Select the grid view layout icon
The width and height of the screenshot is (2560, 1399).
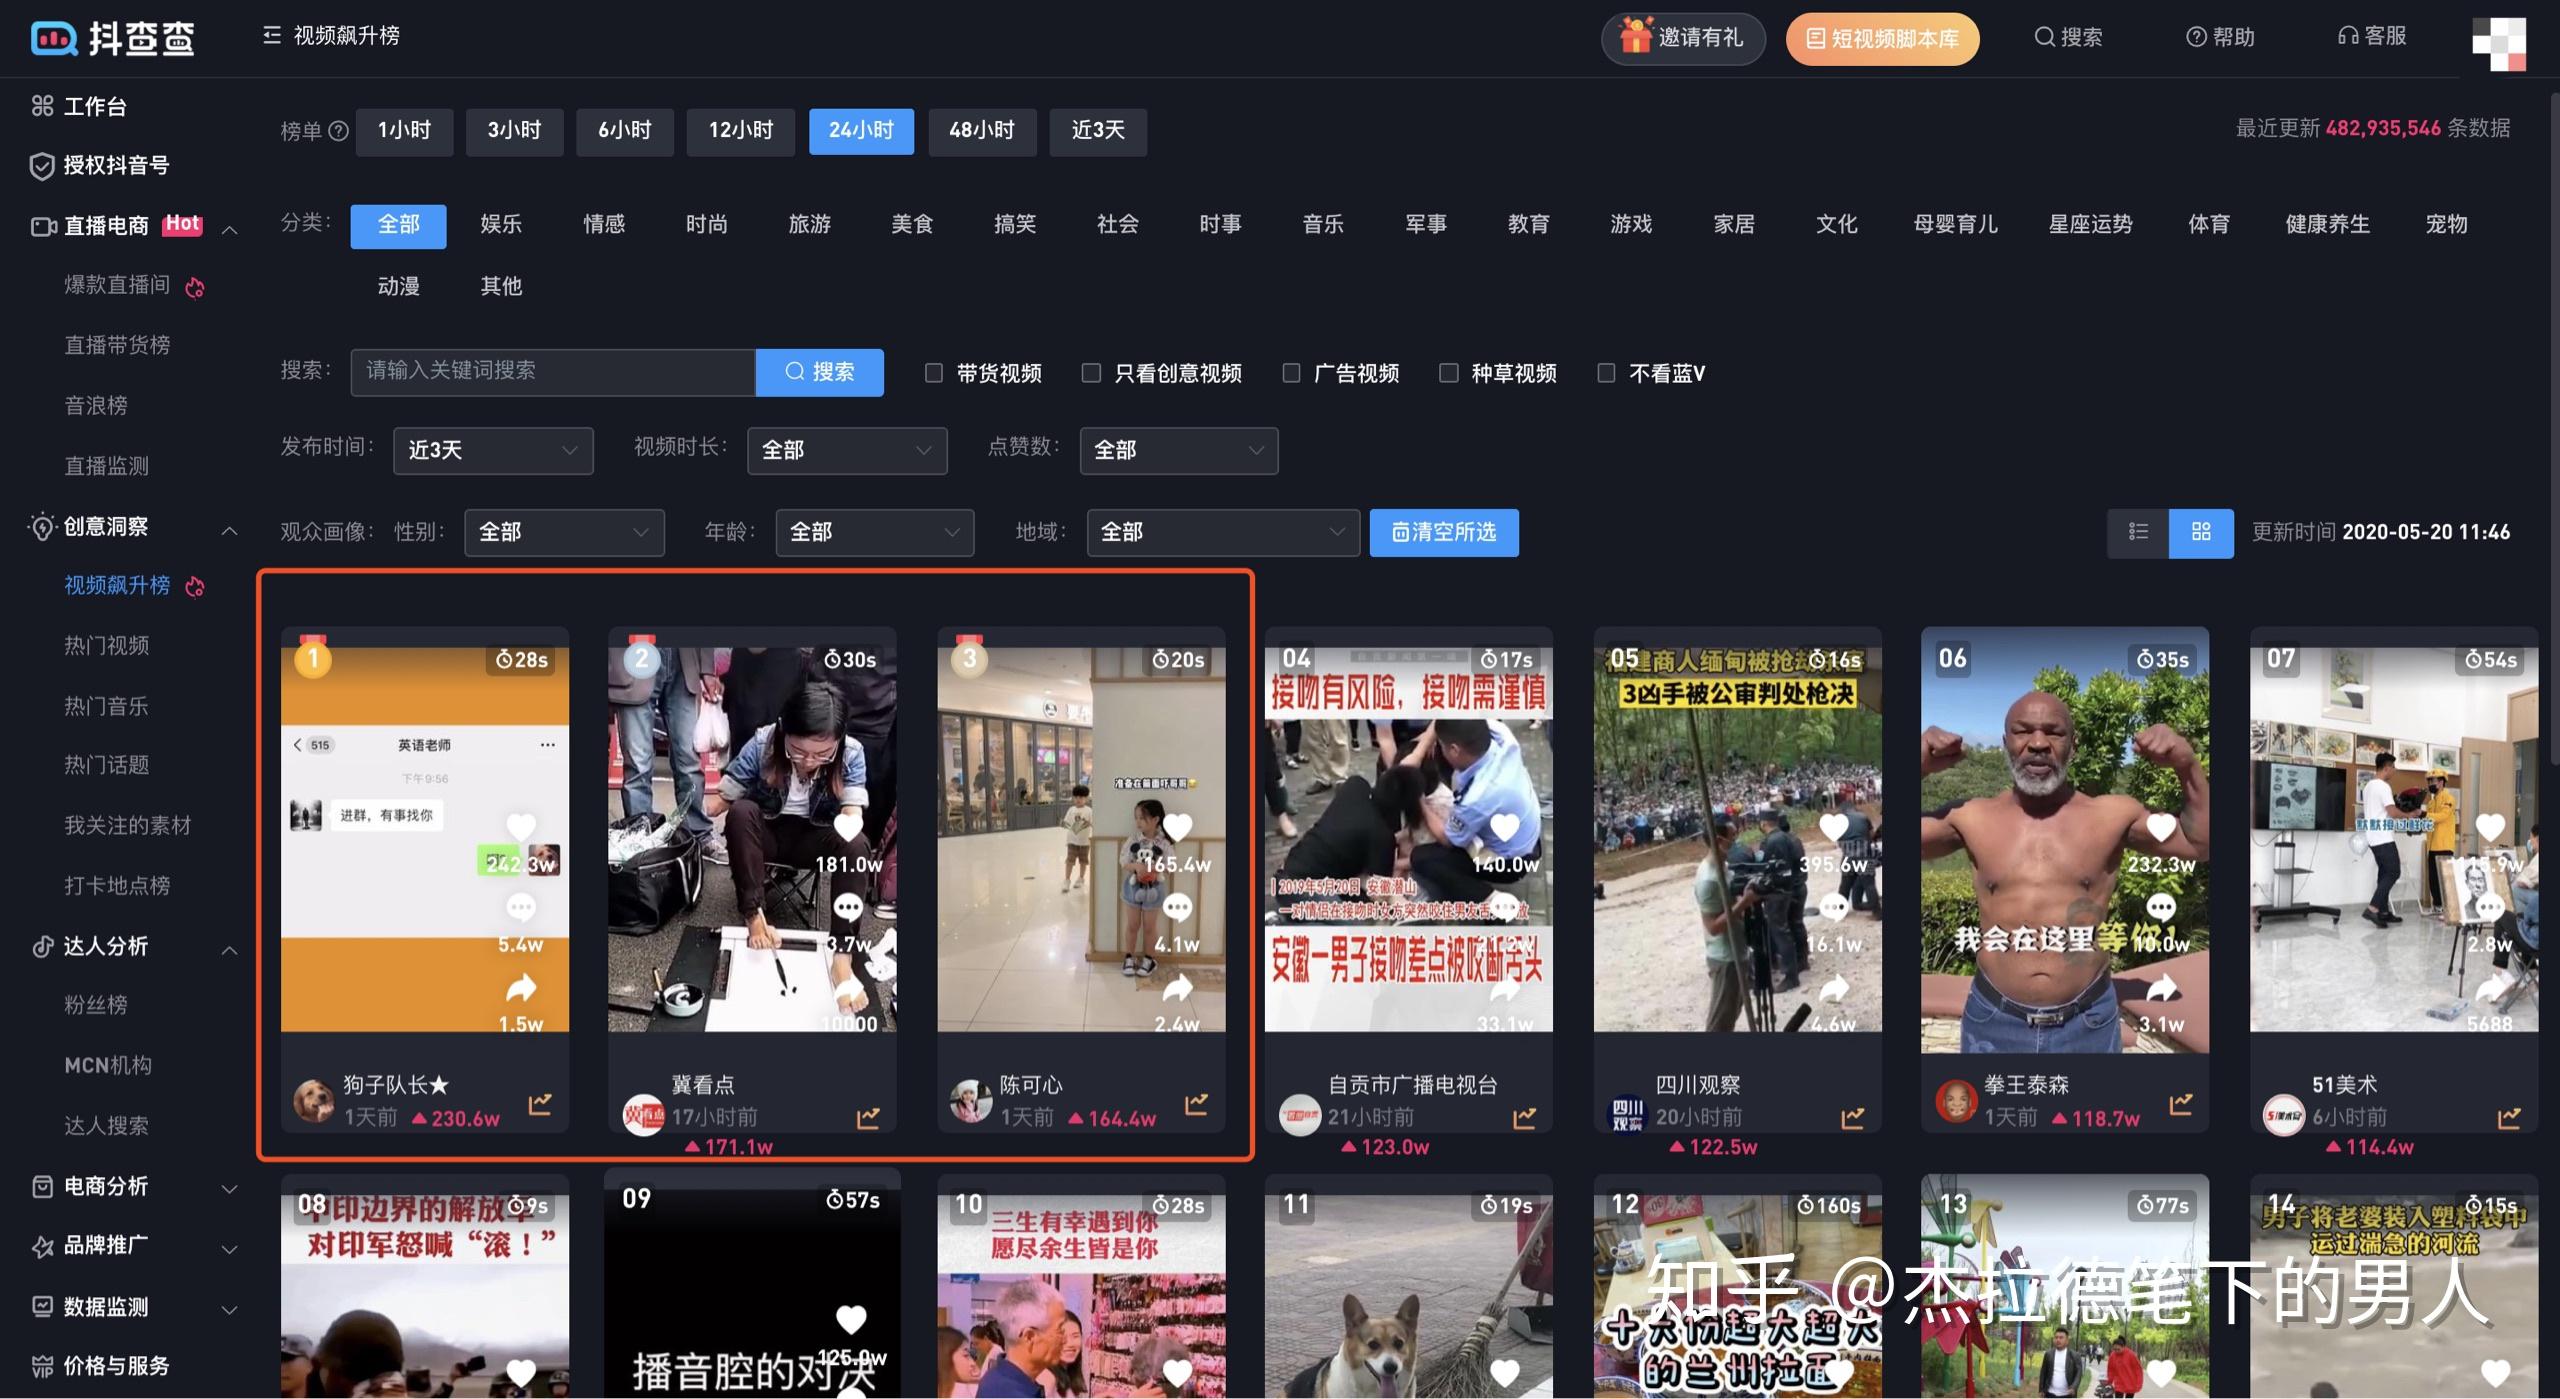[2201, 532]
